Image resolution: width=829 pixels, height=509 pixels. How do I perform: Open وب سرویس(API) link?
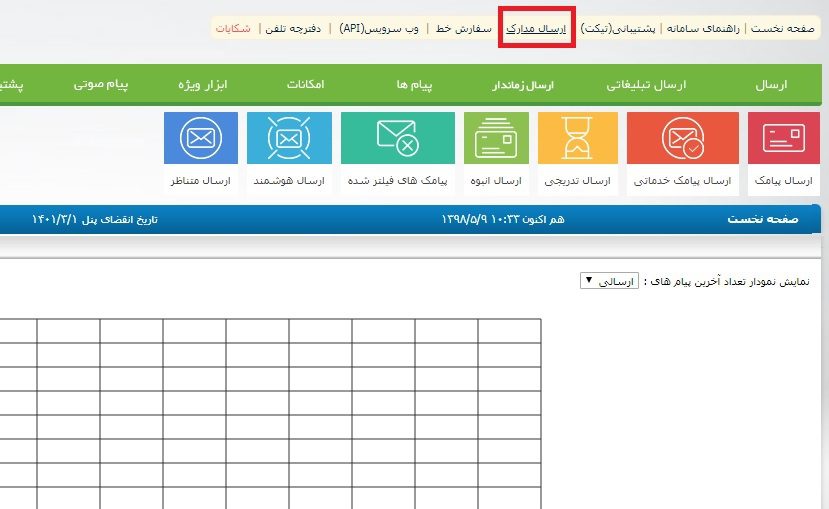point(379,29)
